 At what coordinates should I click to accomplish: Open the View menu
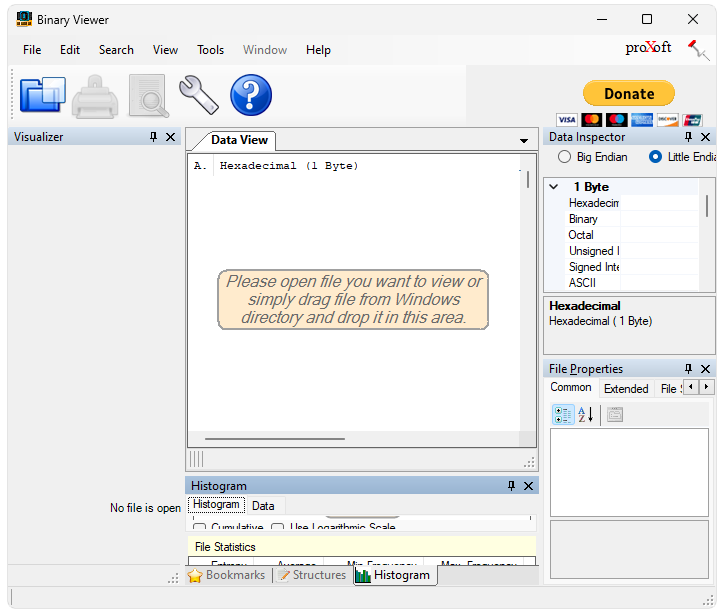click(x=166, y=50)
